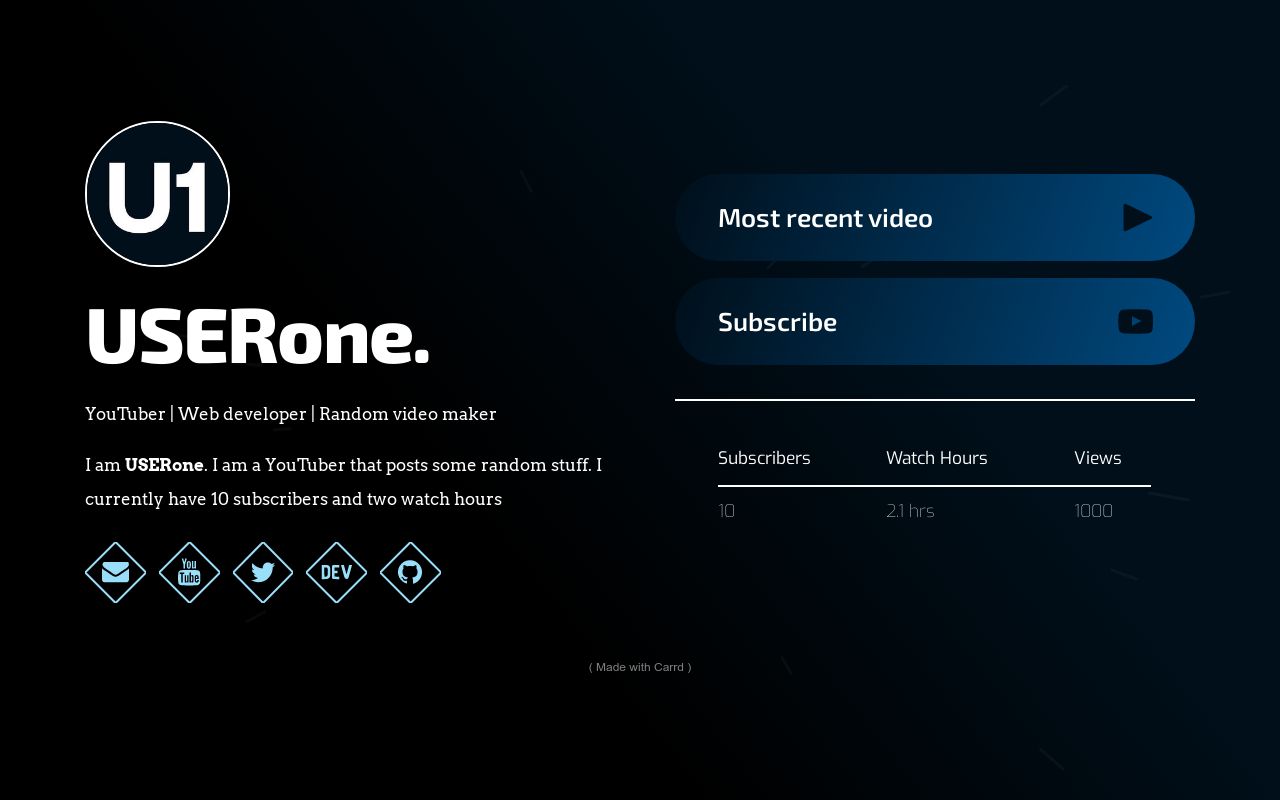Open the GitHub profile icon
The height and width of the screenshot is (800, 1280).
(410, 573)
